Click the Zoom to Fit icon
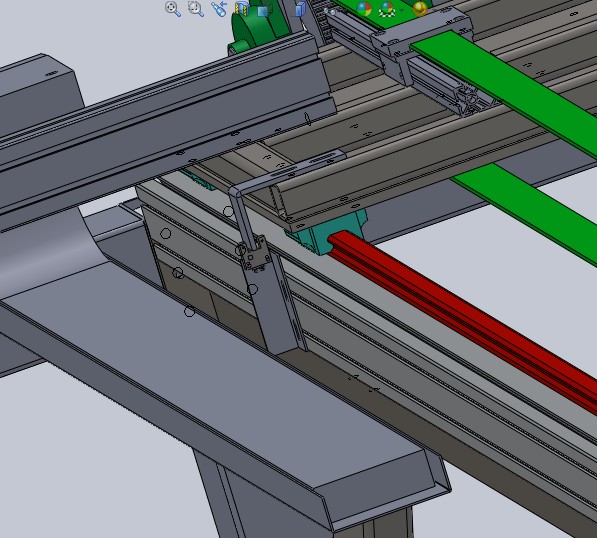The width and height of the screenshot is (597, 538). 172,9
